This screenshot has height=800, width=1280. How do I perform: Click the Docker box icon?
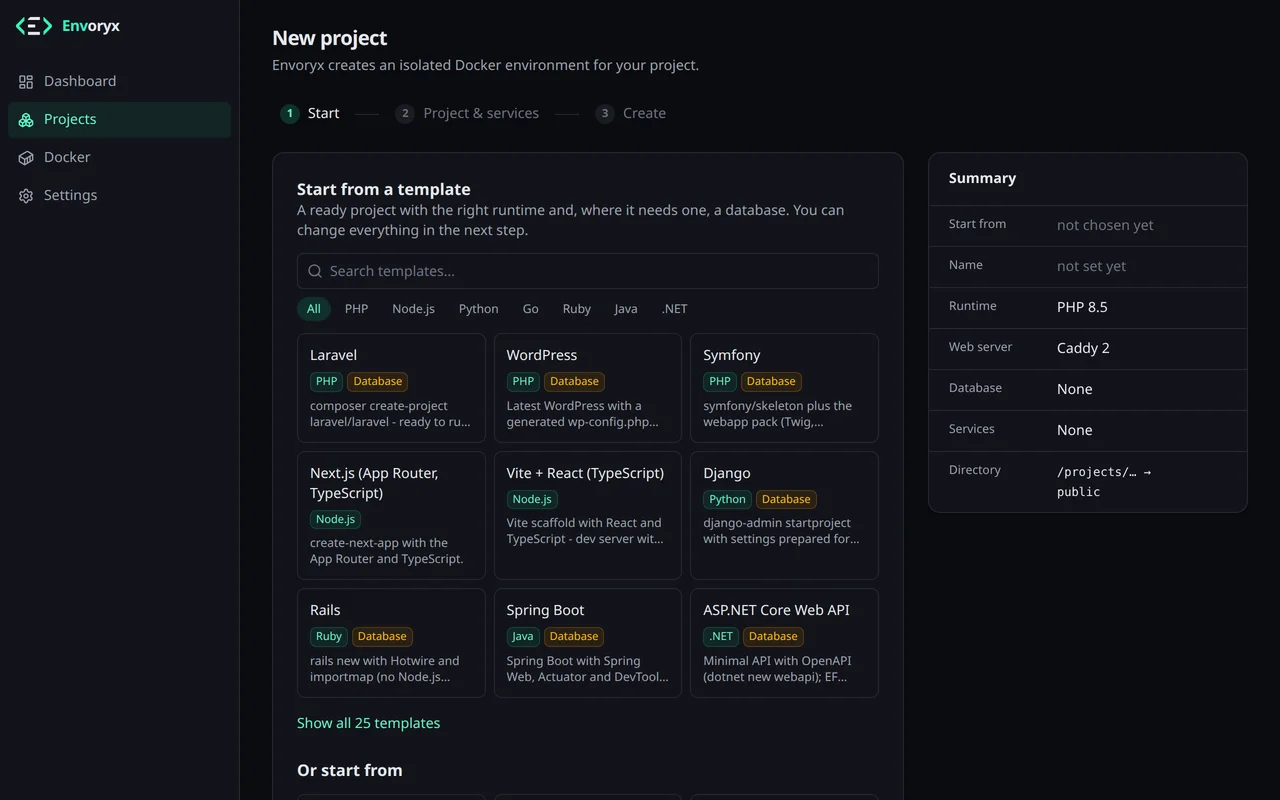pos(26,157)
